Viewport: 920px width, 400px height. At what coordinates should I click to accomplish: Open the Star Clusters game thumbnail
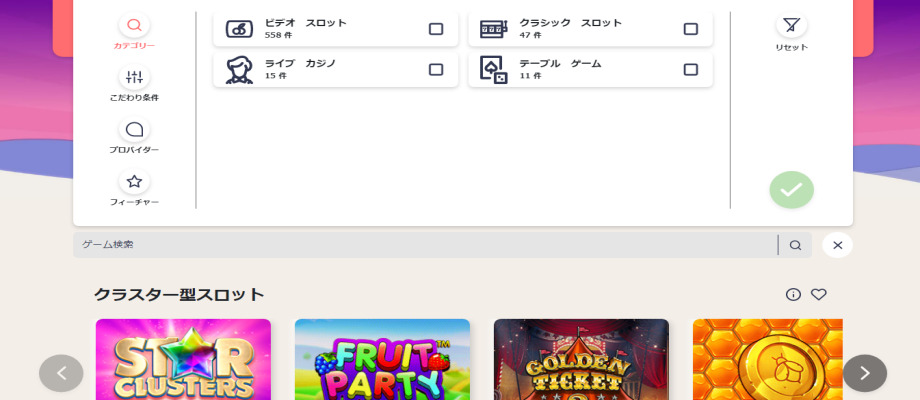[183, 360]
